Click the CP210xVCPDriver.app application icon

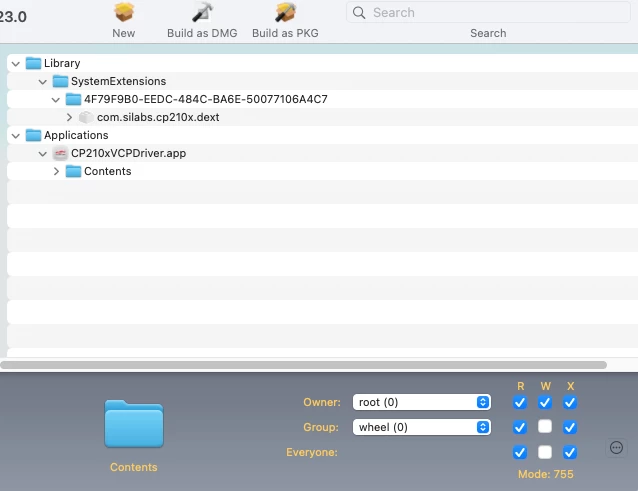pyautogui.click(x=60, y=153)
